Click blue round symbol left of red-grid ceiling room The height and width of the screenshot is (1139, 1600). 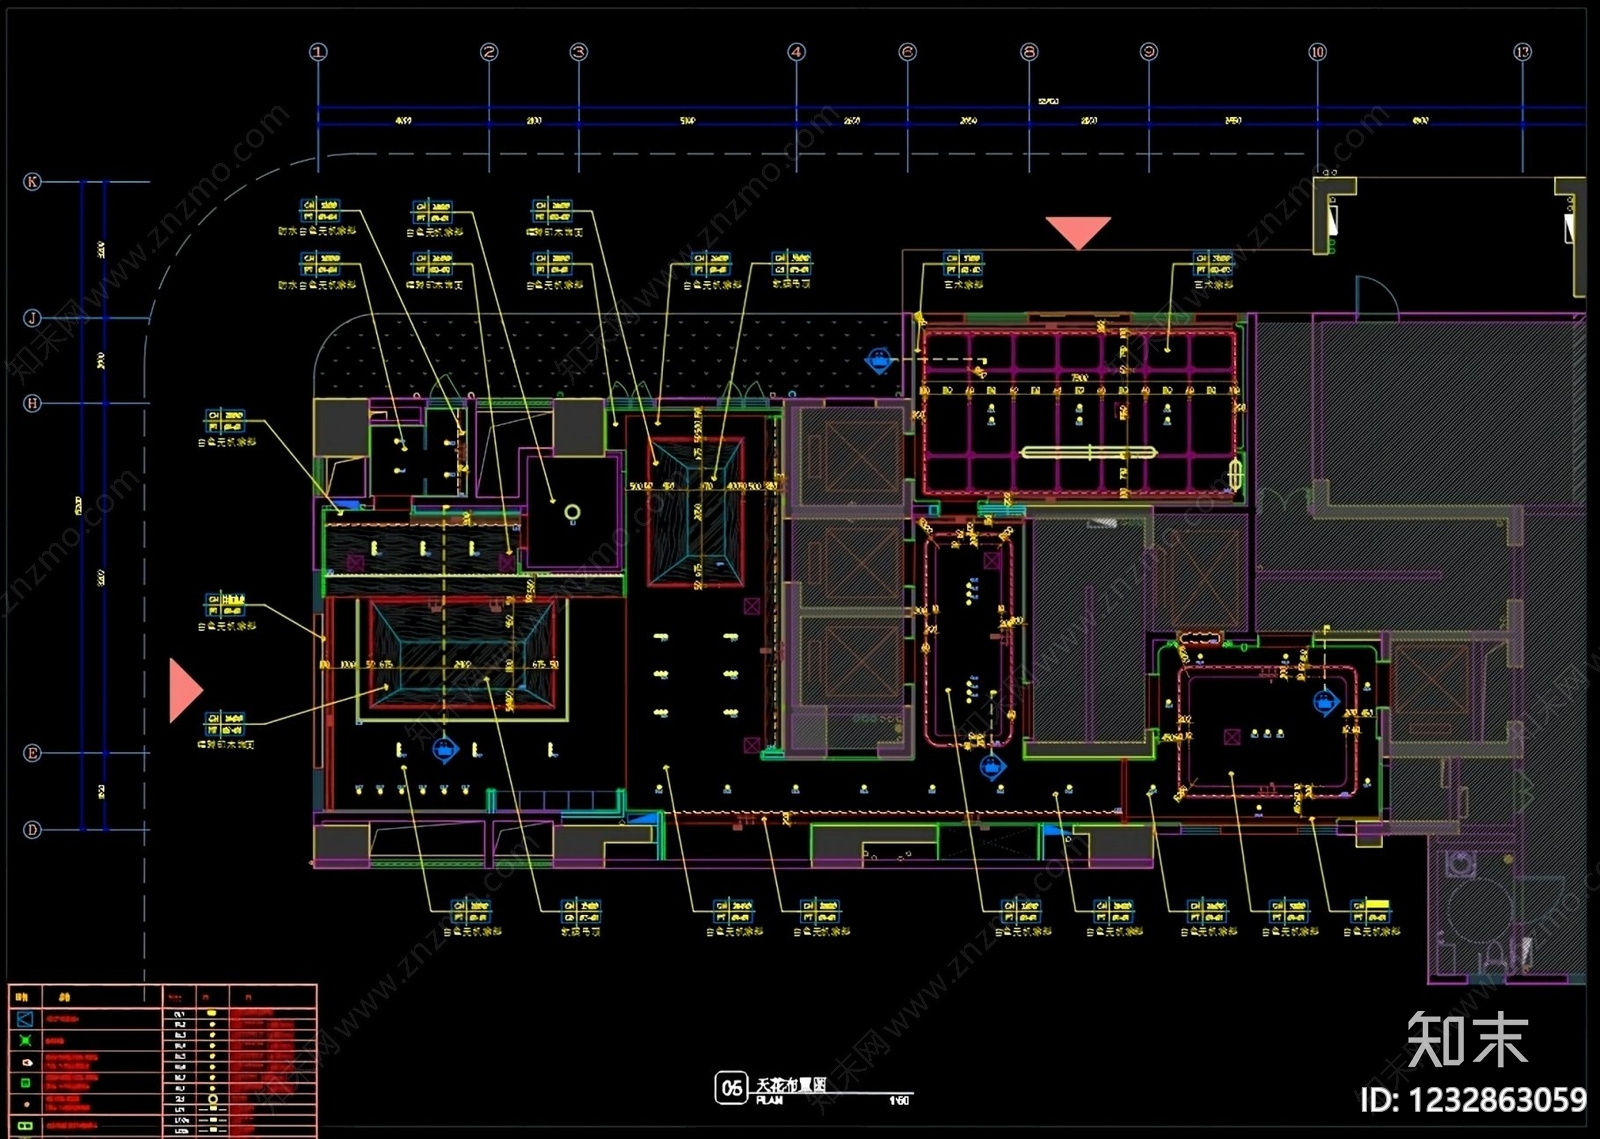tap(879, 360)
